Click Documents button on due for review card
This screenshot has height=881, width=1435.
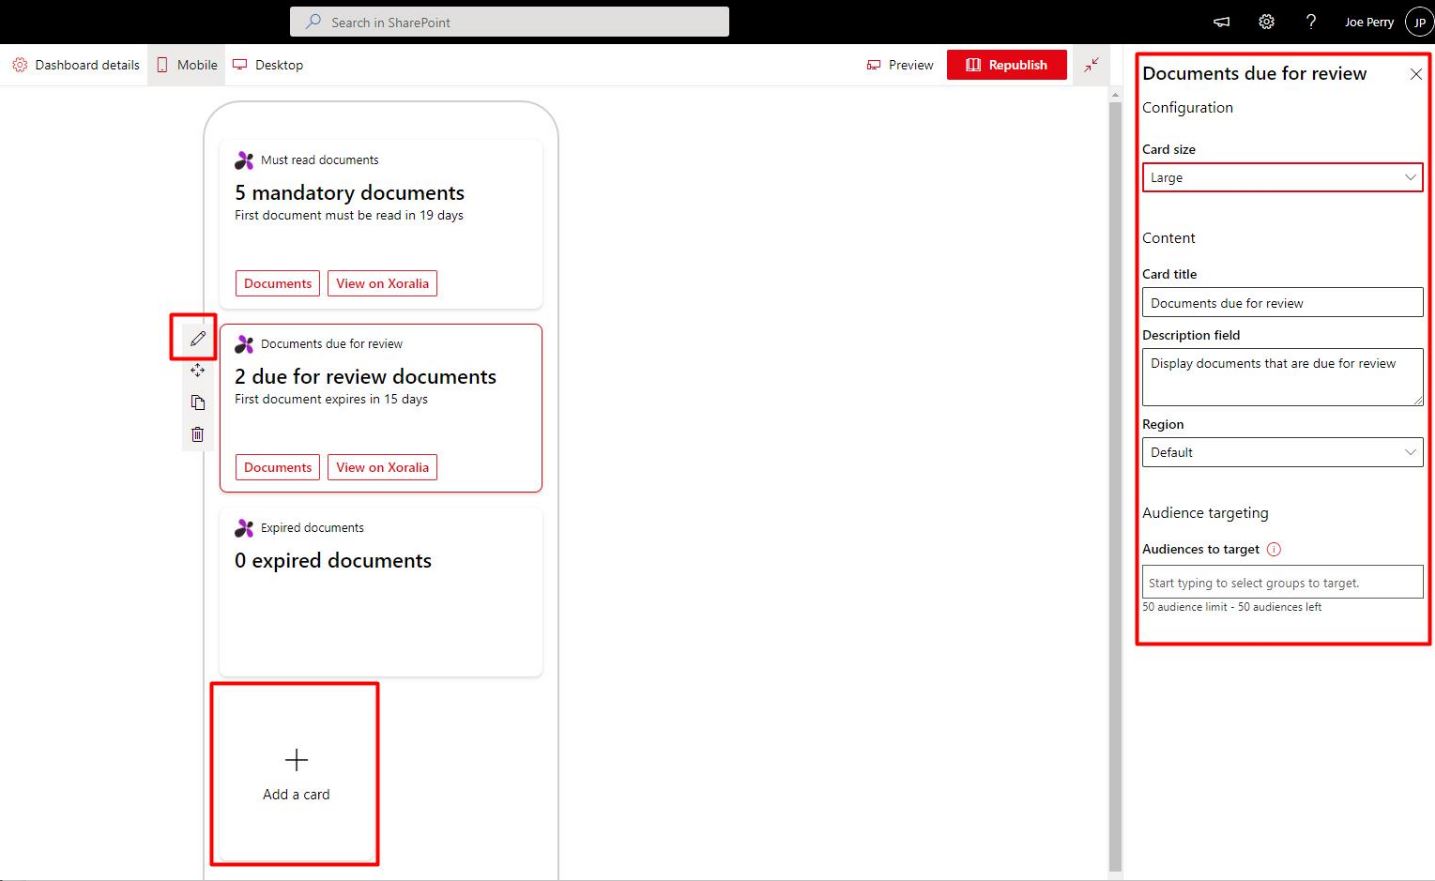(x=278, y=467)
